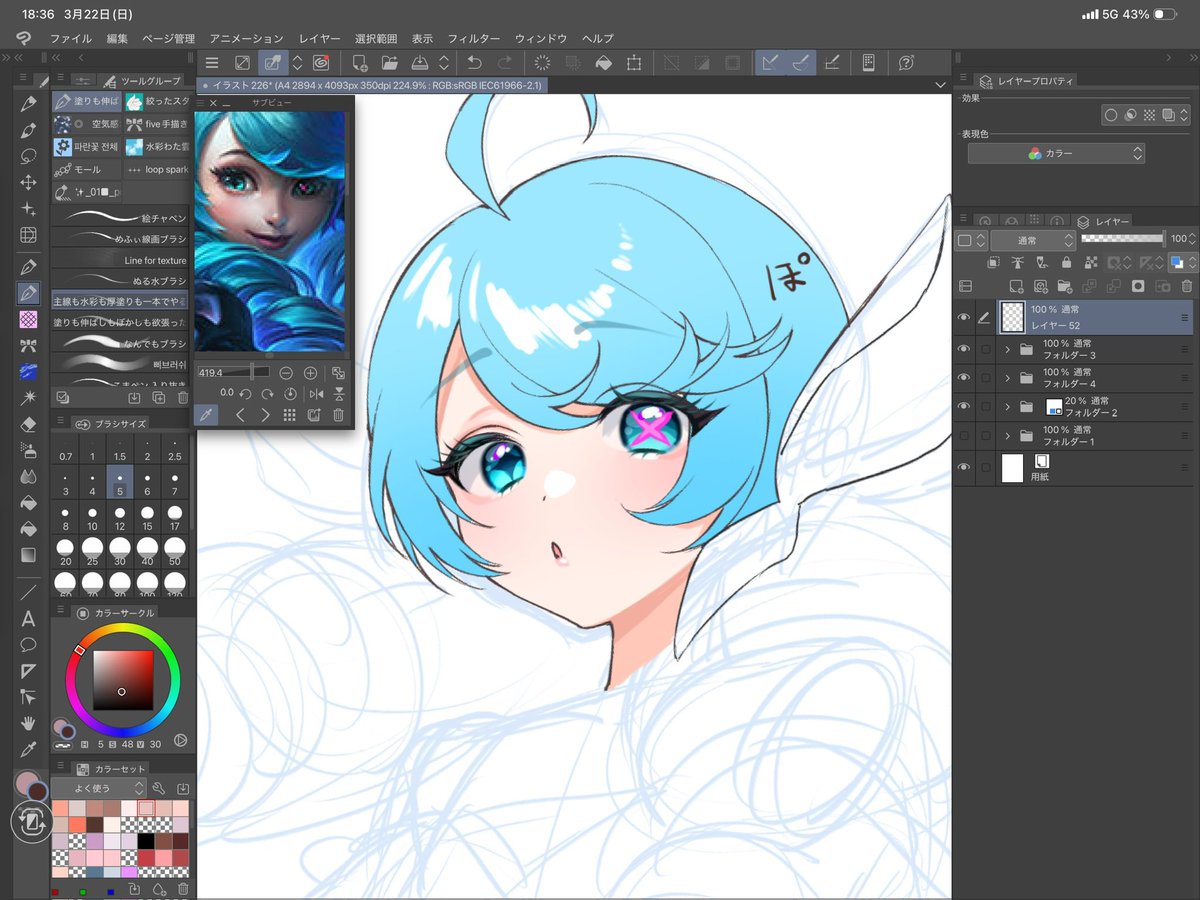1200x900 pixels.
Task: Open color set よく使う dropdown
Action: click(x=99, y=788)
